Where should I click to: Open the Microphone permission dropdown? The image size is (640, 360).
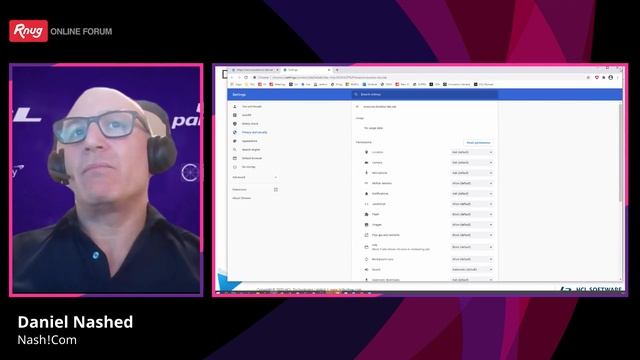pyautogui.click(x=472, y=173)
